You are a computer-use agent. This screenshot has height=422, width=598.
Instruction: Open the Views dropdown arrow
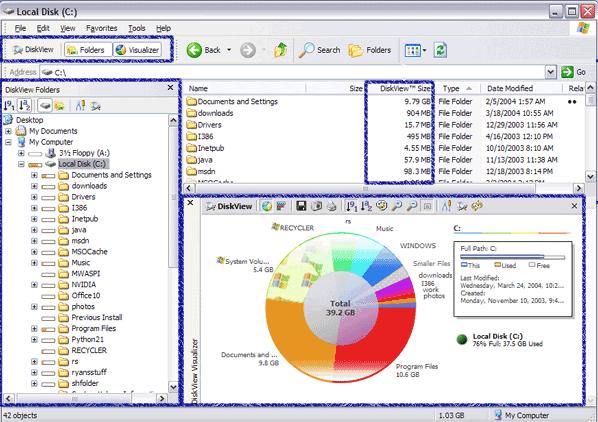424,50
